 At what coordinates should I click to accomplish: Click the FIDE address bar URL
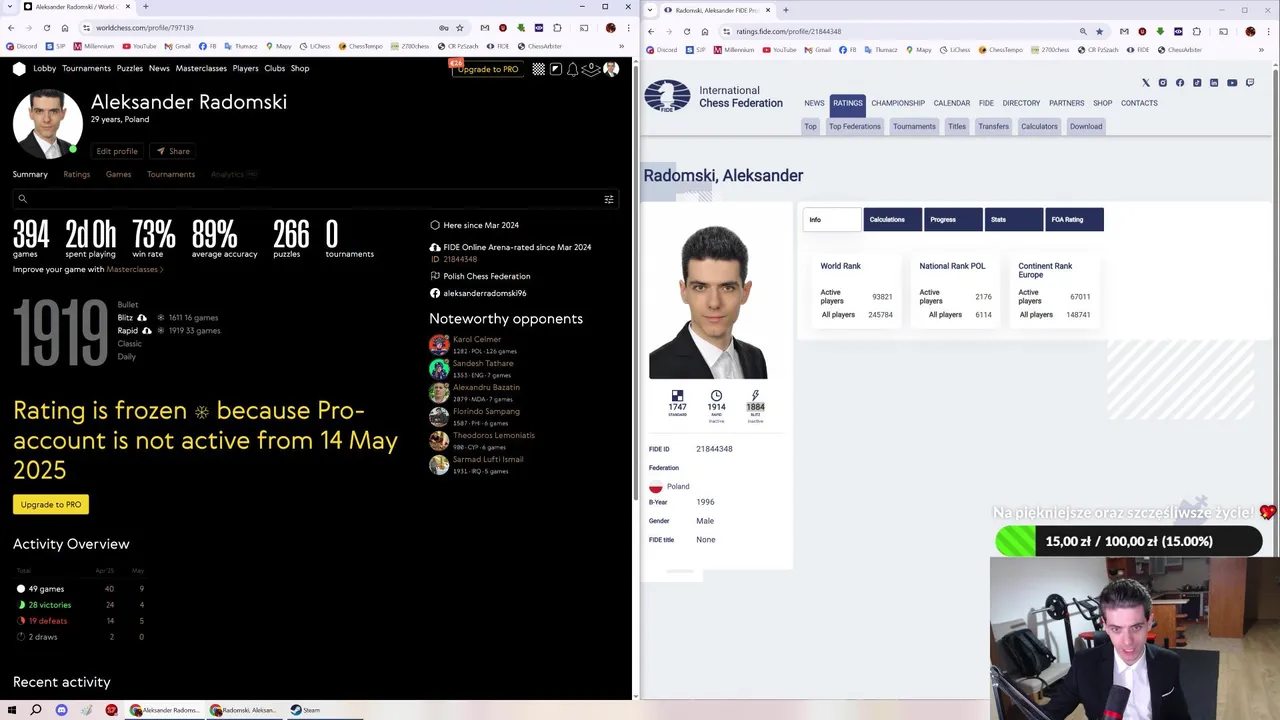point(789,31)
